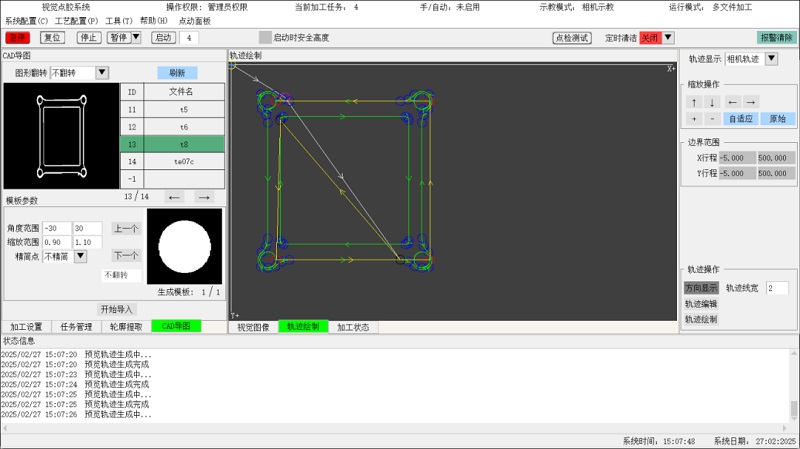Switch to 视觉图像 tab
800x449 pixels.
coord(253,327)
